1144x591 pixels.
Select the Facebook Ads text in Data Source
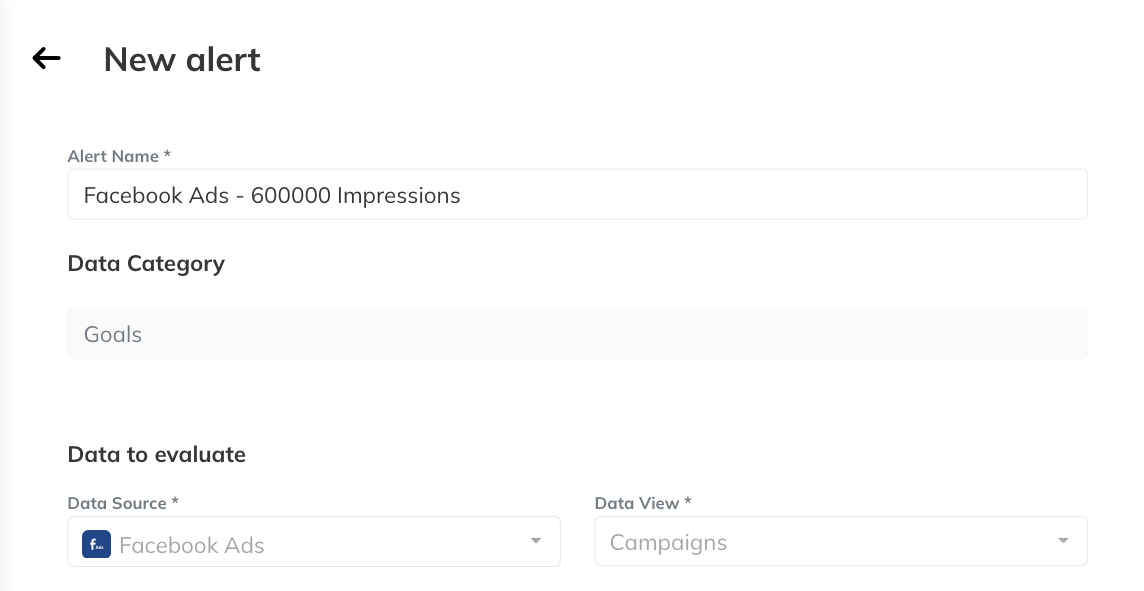point(192,545)
